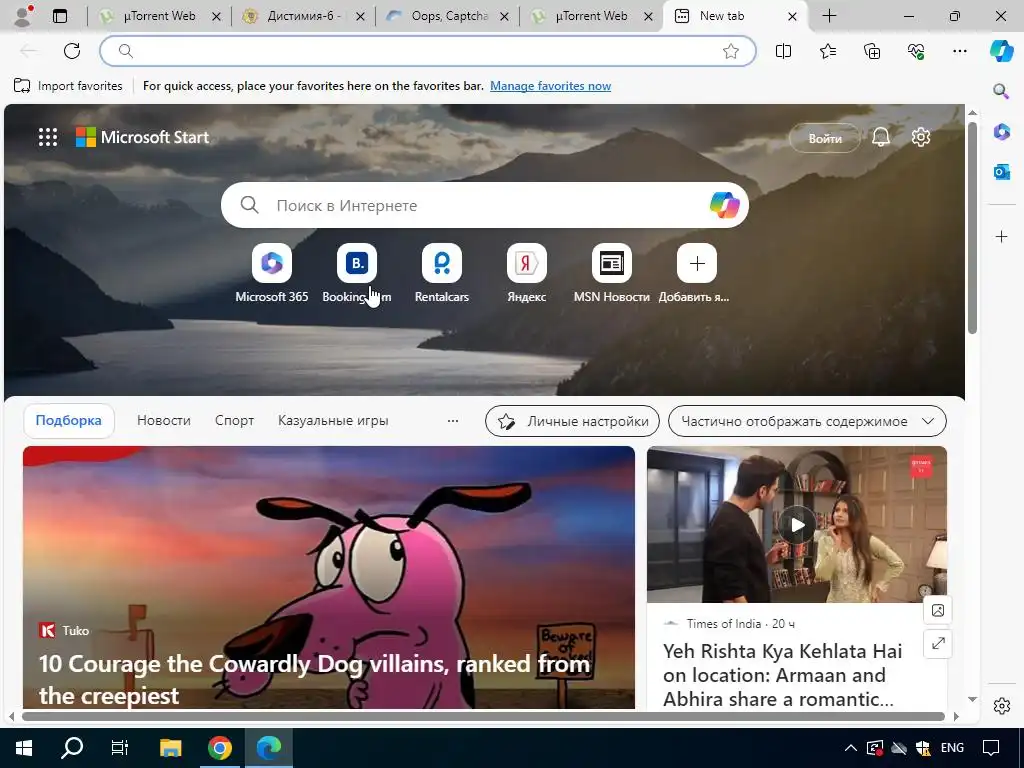Open the Settings and more ellipsis menu
Viewport: 1024px width, 768px height.
coord(959,51)
